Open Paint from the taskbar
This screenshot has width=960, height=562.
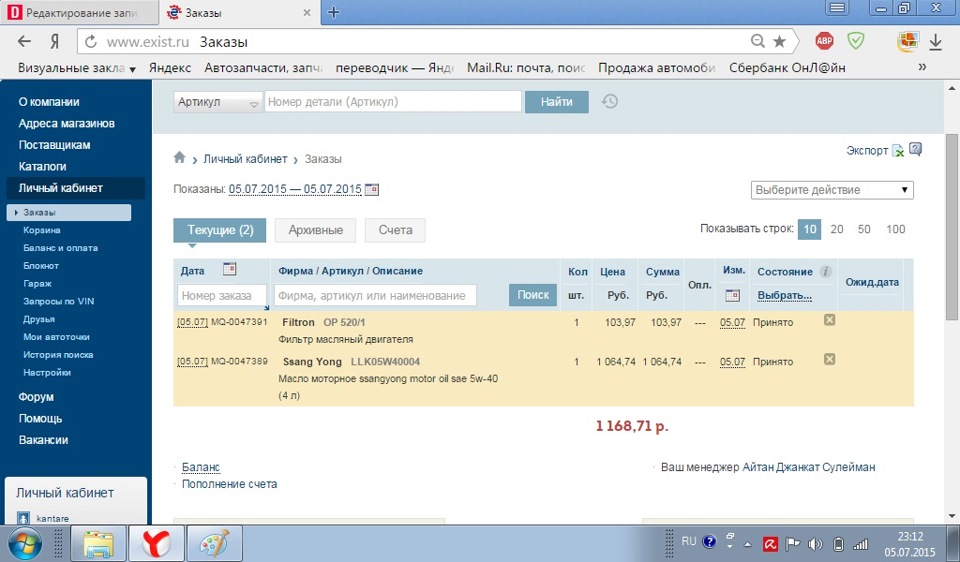pos(214,544)
